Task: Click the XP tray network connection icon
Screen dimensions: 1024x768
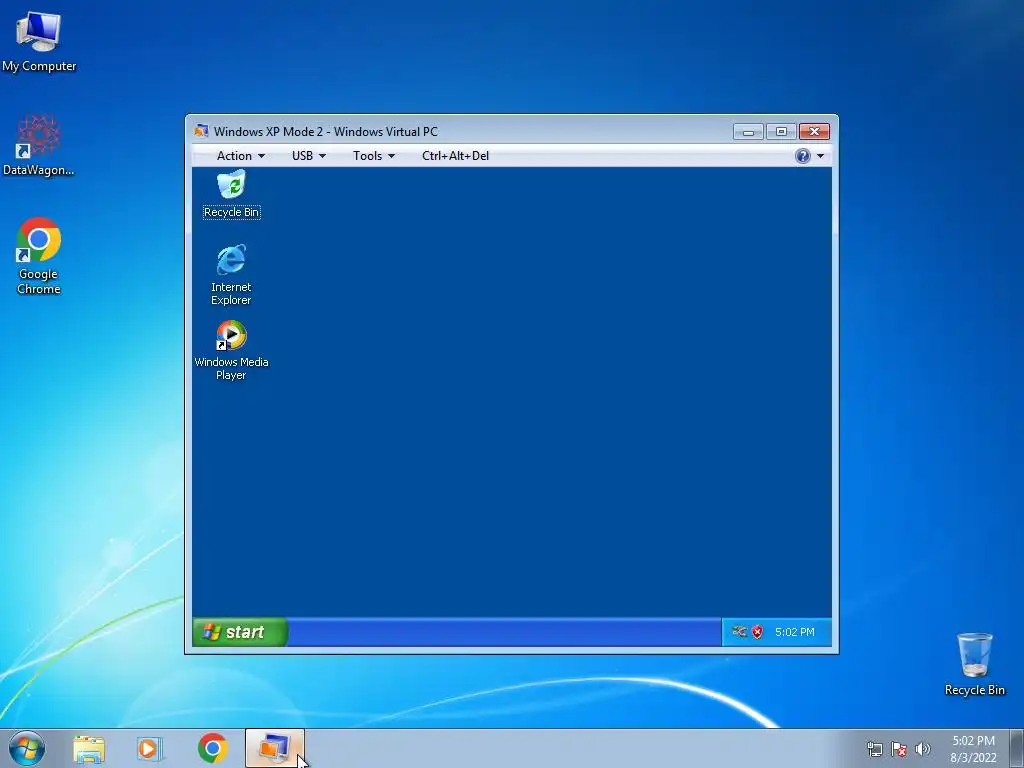Action: tap(739, 632)
